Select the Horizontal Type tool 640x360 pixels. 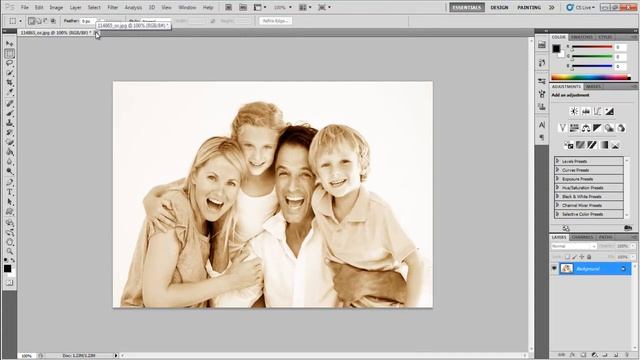click(x=9, y=192)
